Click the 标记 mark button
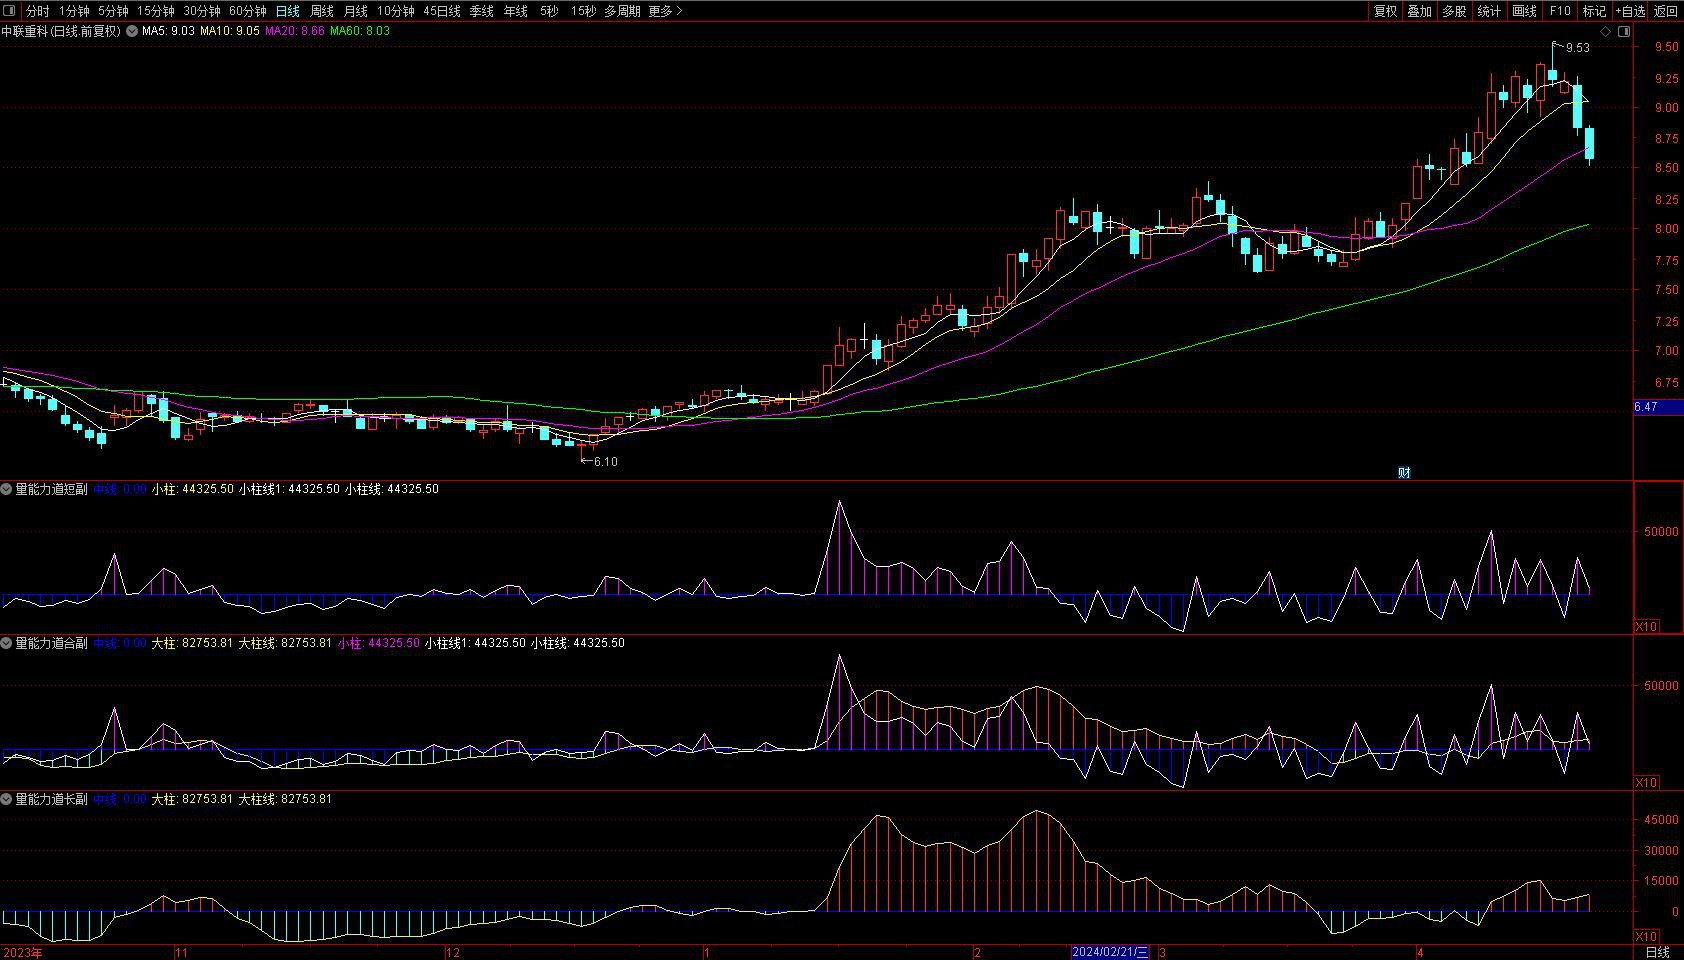 1594,11
